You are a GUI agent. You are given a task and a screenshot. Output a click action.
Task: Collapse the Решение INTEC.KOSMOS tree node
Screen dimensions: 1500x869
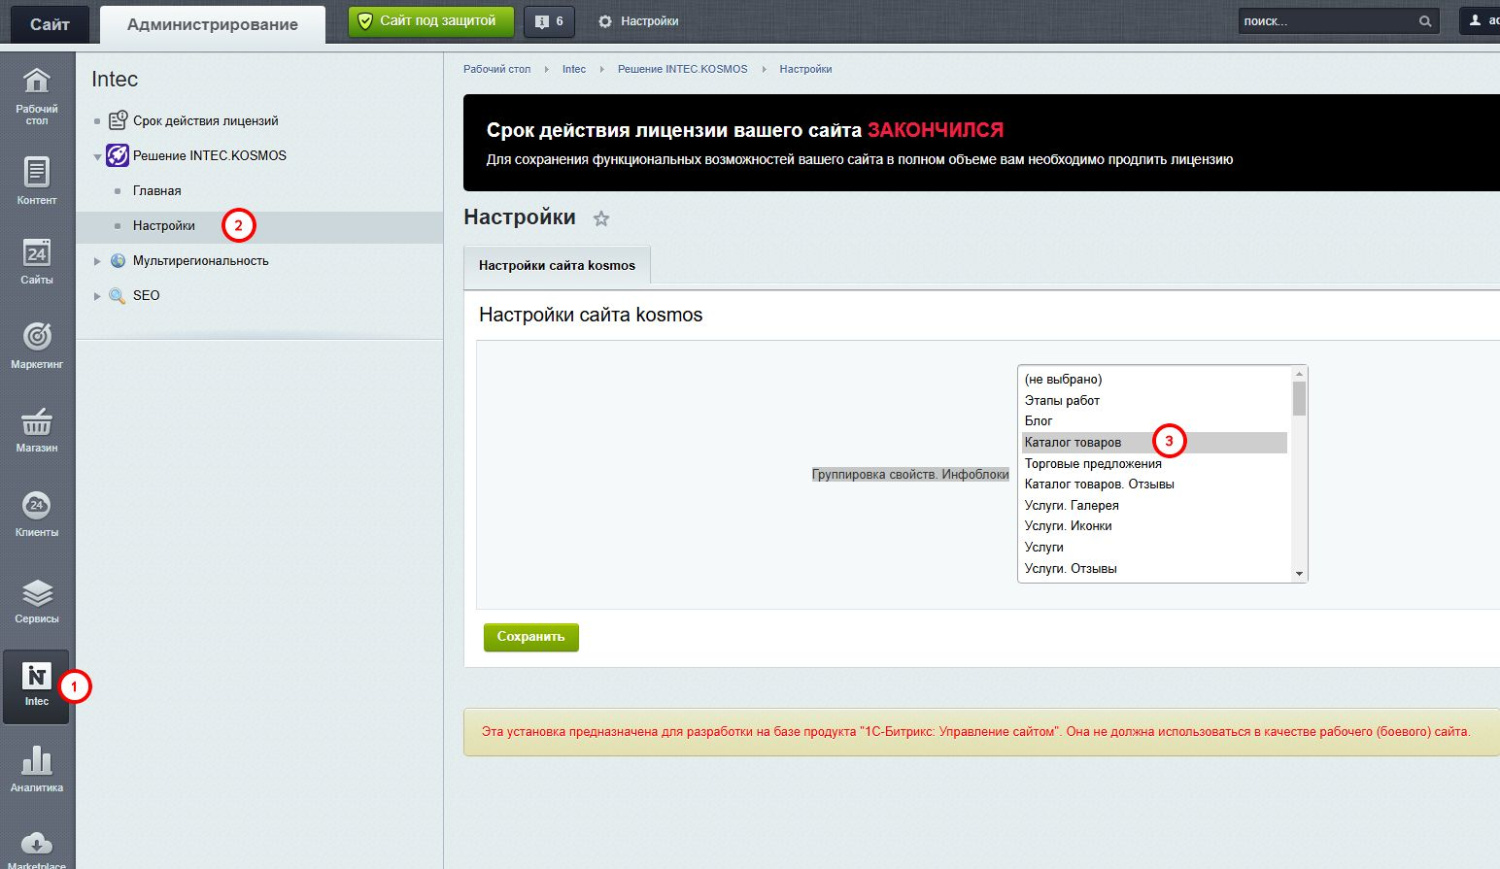[x=97, y=156]
